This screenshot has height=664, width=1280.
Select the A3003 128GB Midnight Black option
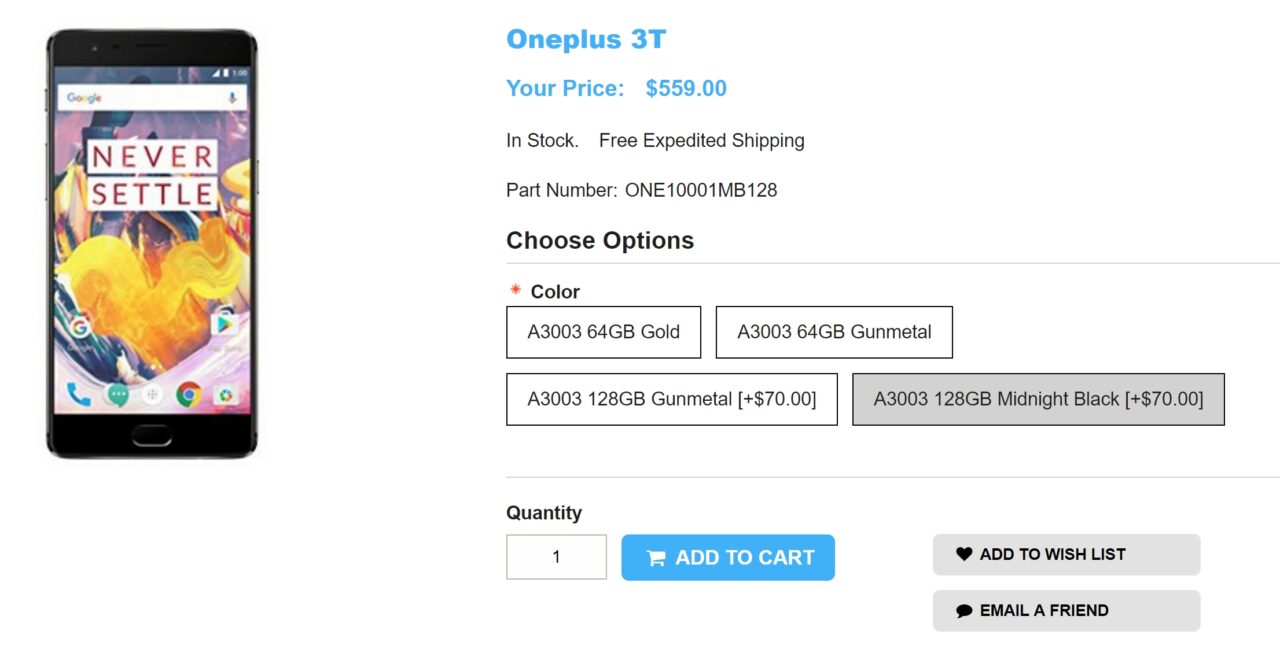1038,399
